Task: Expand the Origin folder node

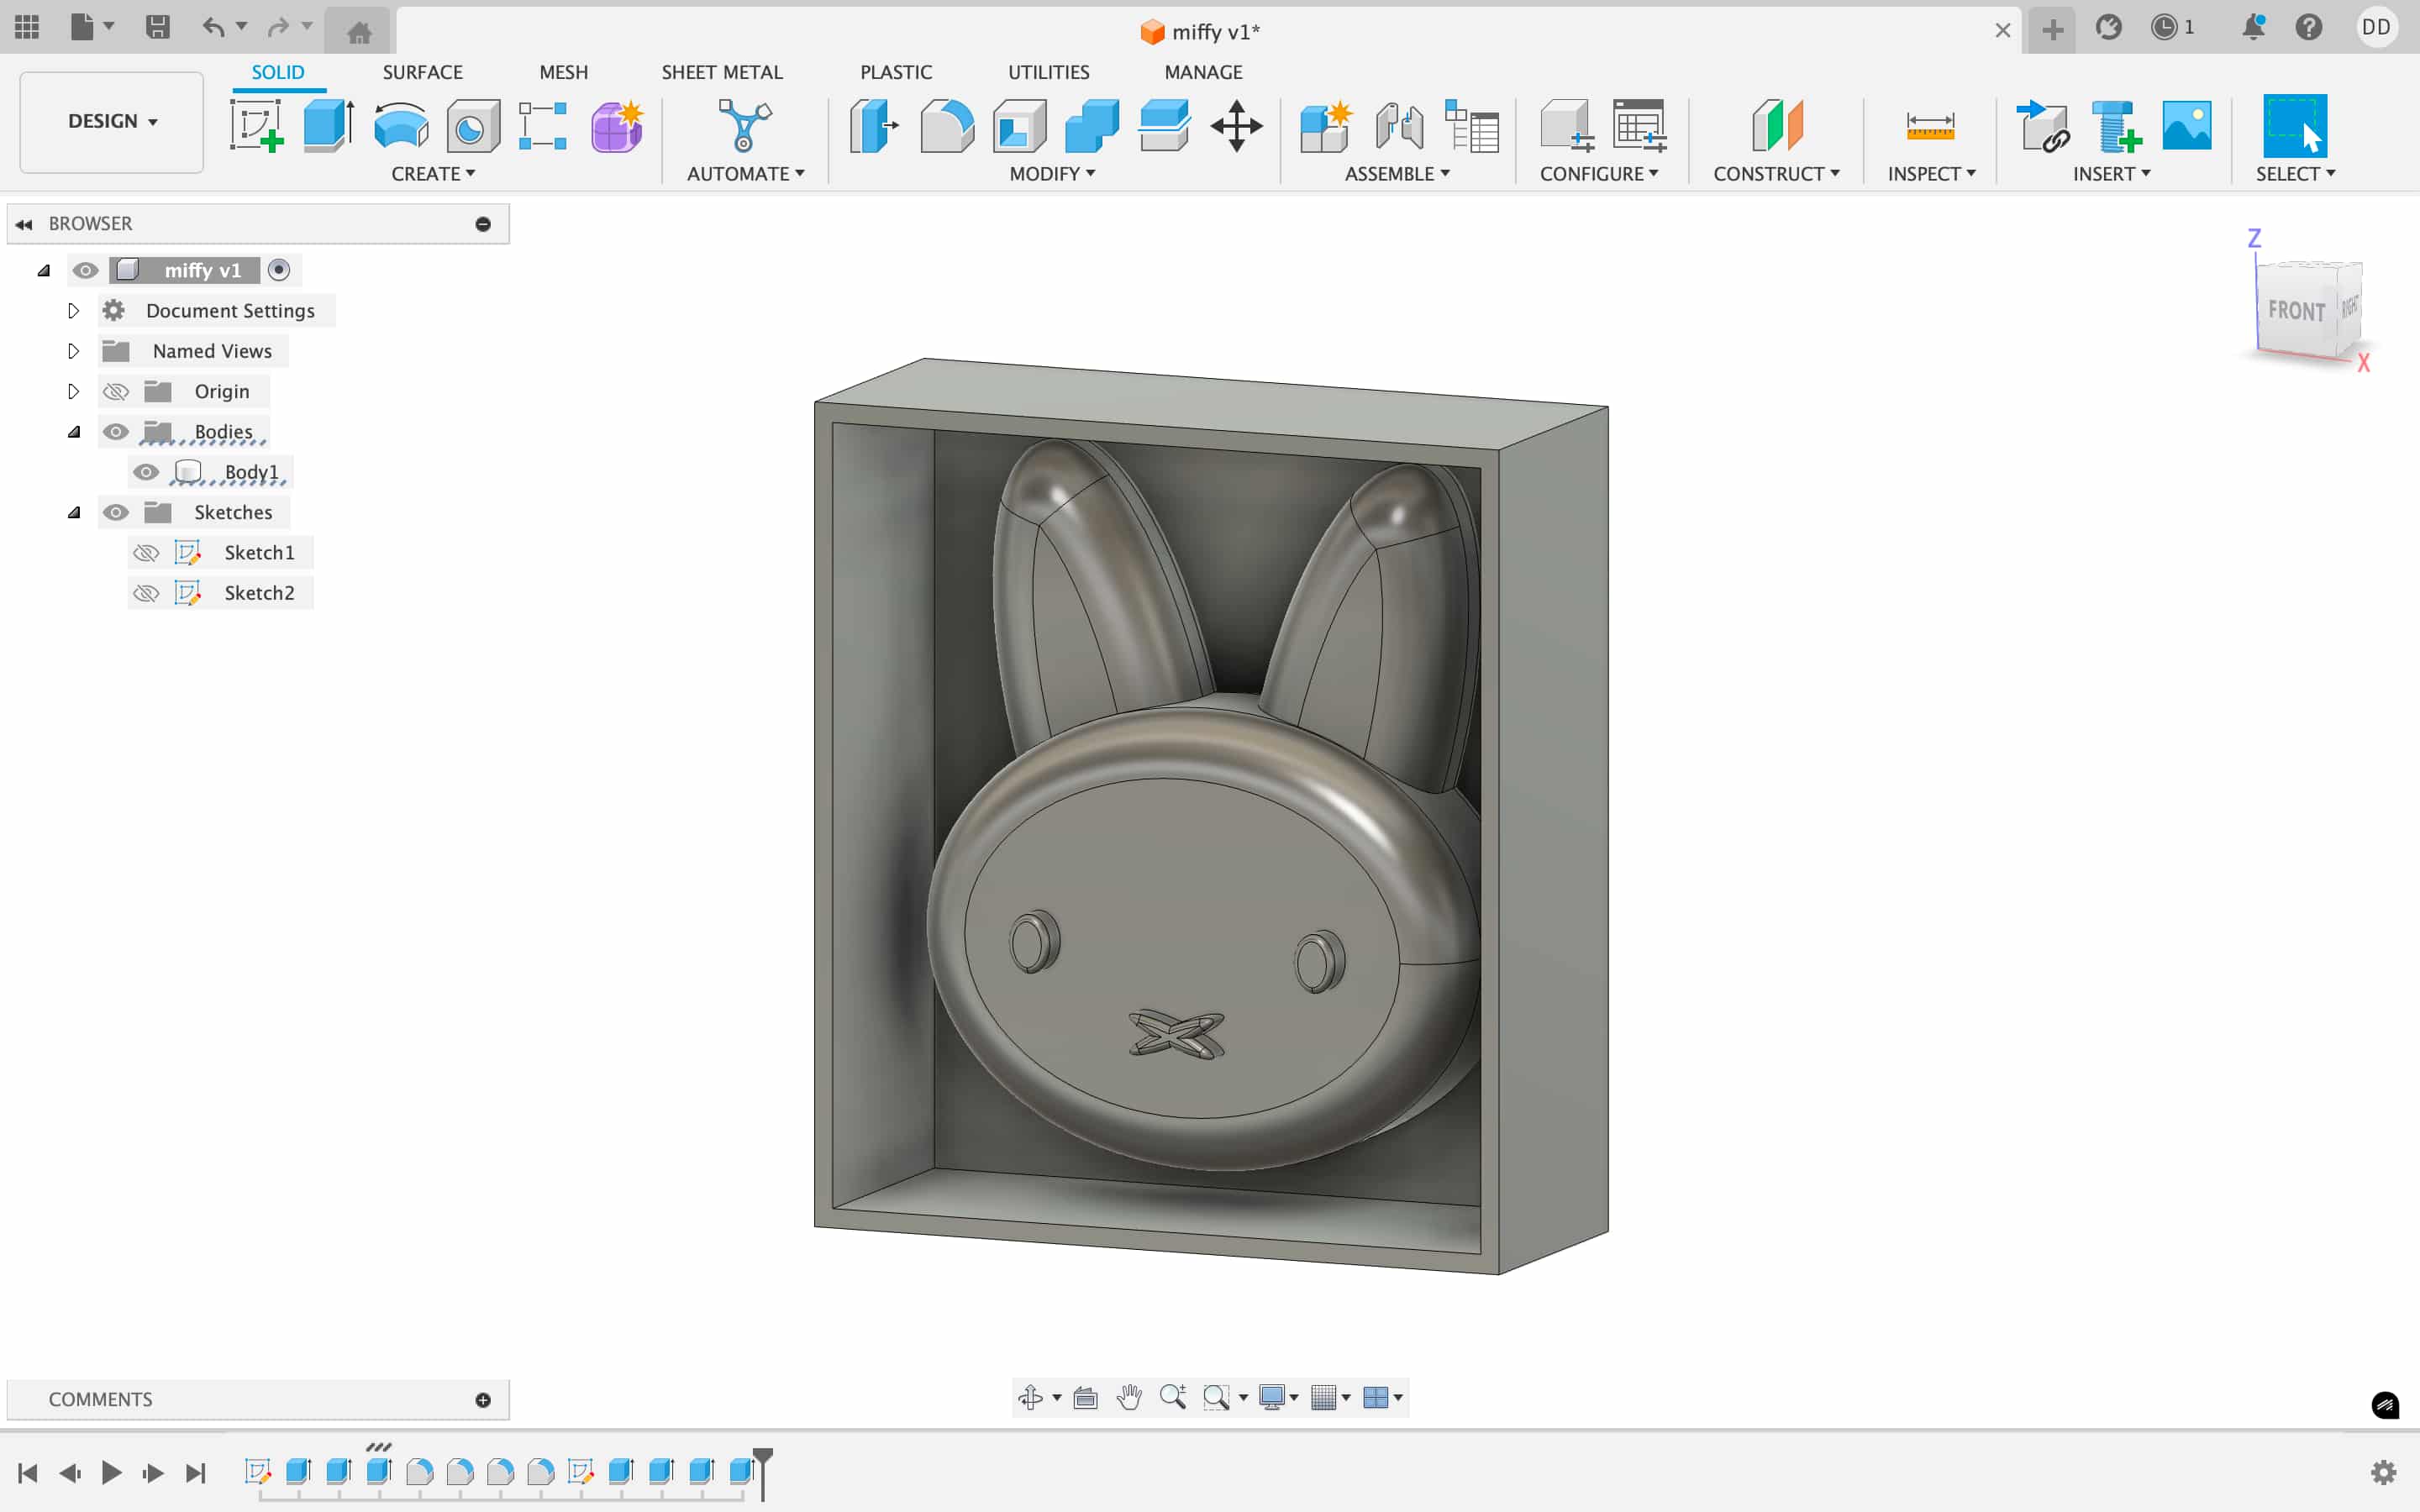Action: point(73,391)
